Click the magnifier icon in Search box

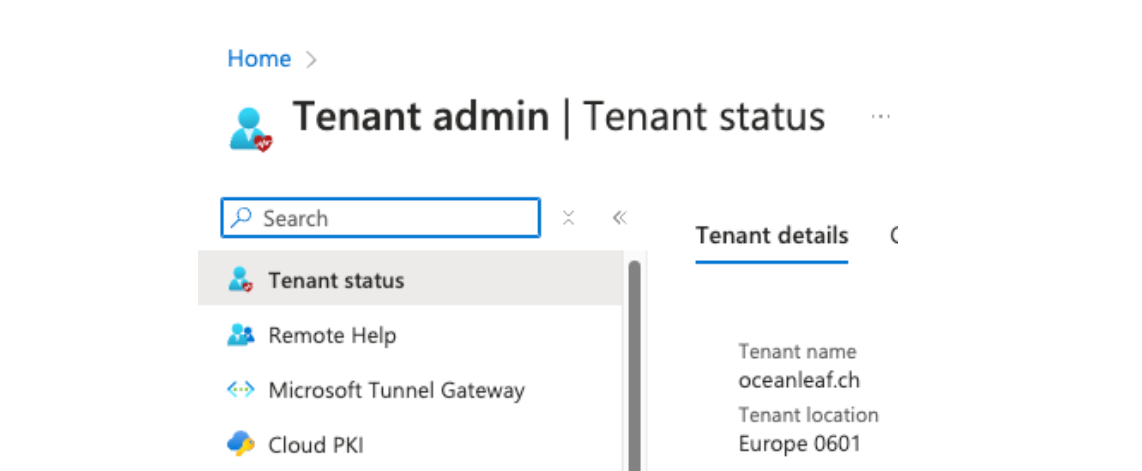pyautogui.click(x=241, y=218)
